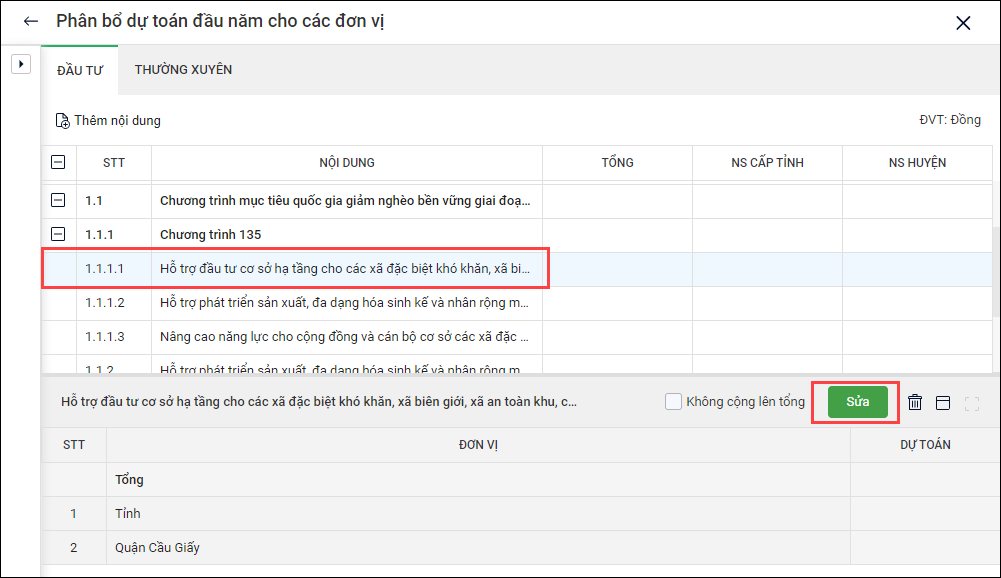Close the budget allocation dialog

pos(963,23)
